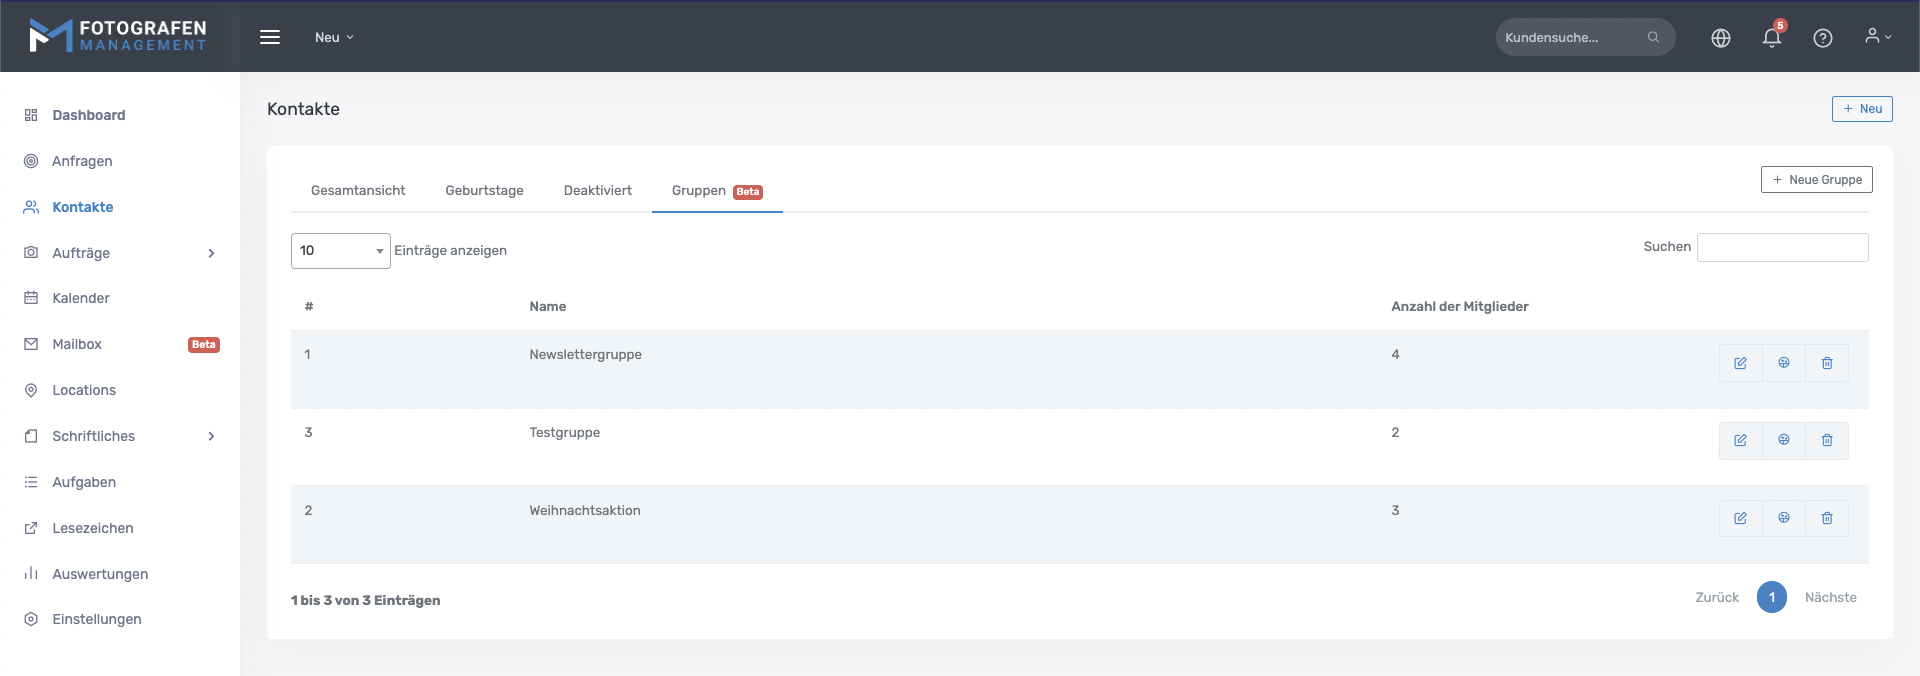This screenshot has height=676, width=1920.
Task: Switch to the Geburtstage tab
Action: (484, 191)
